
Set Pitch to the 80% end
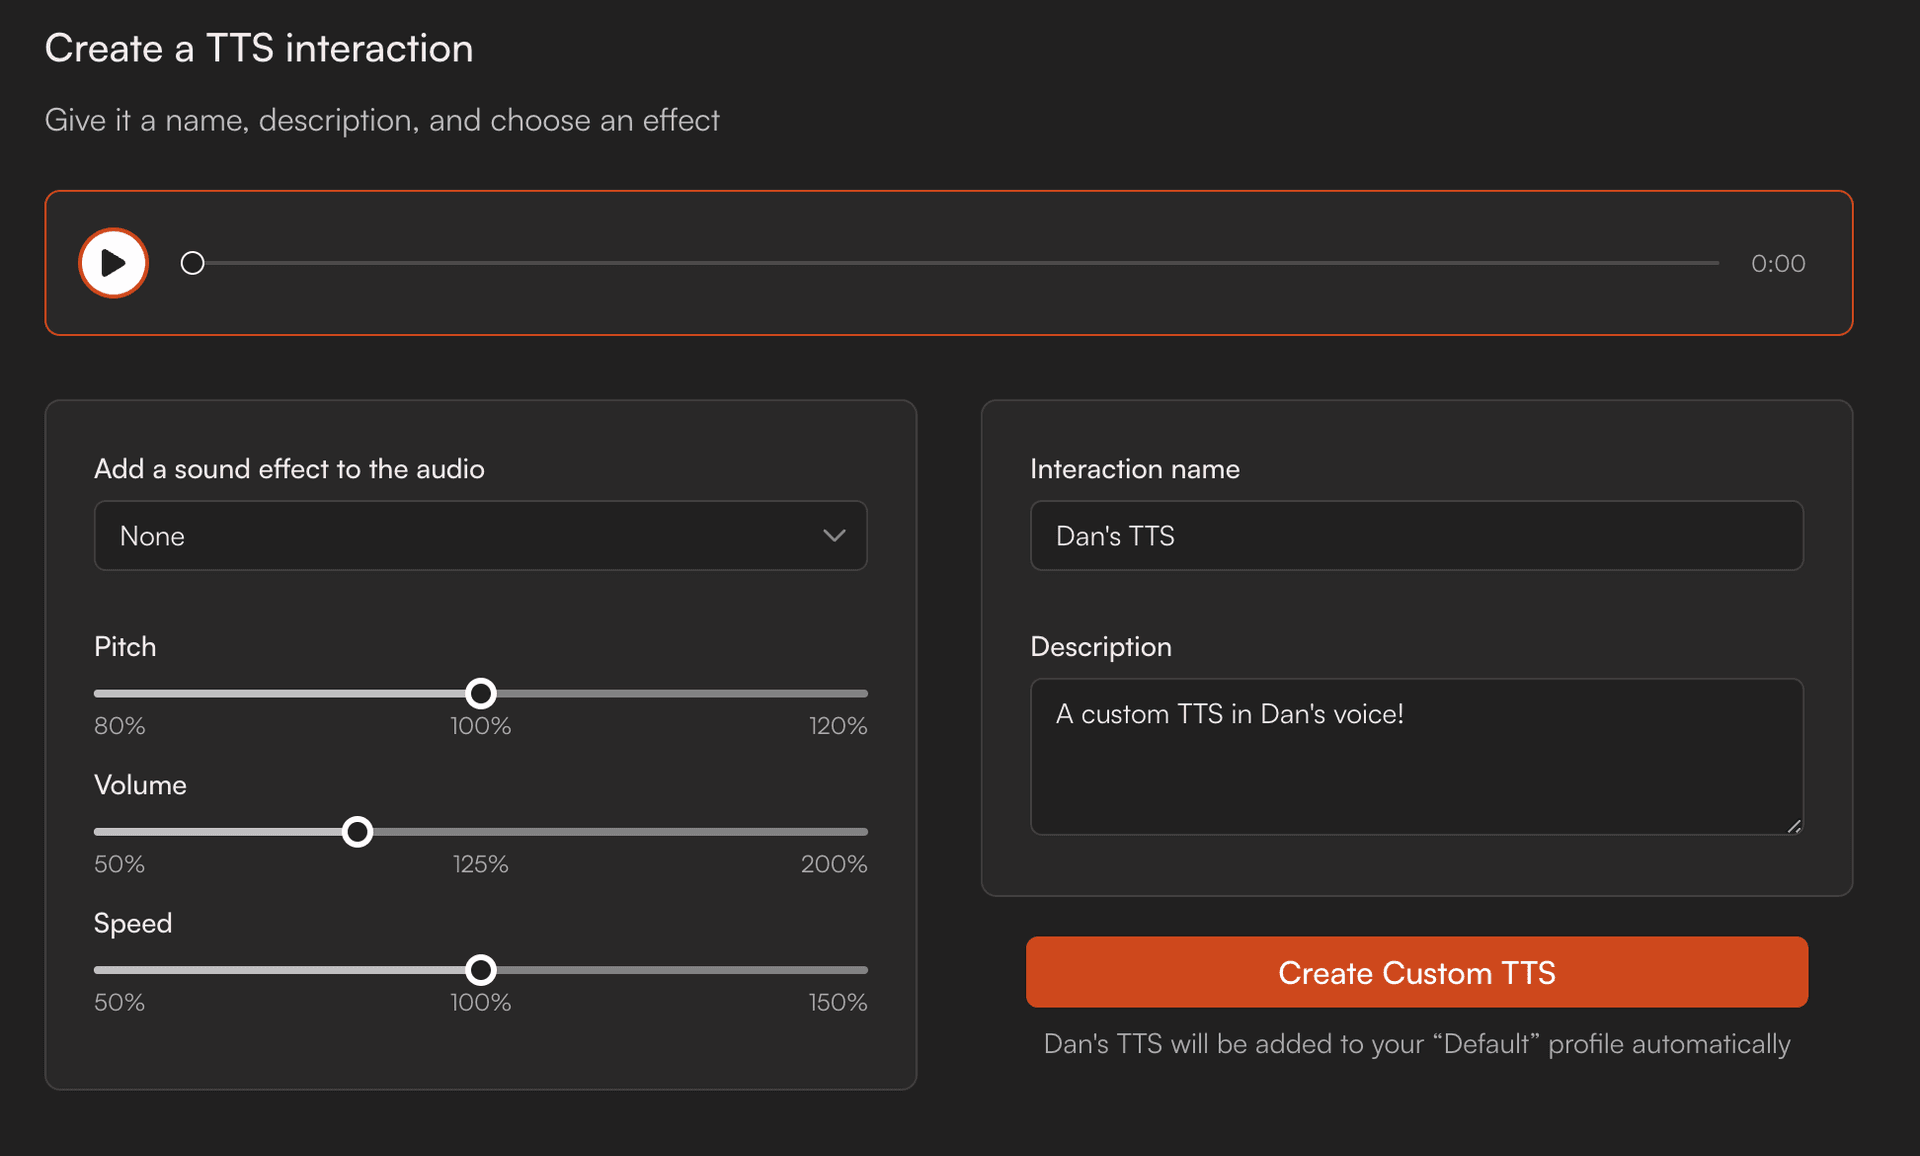pyautogui.click(x=97, y=693)
